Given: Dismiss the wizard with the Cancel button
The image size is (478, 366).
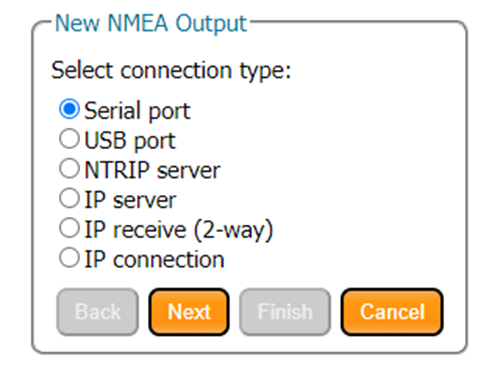Looking at the screenshot, I should [x=392, y=312].
